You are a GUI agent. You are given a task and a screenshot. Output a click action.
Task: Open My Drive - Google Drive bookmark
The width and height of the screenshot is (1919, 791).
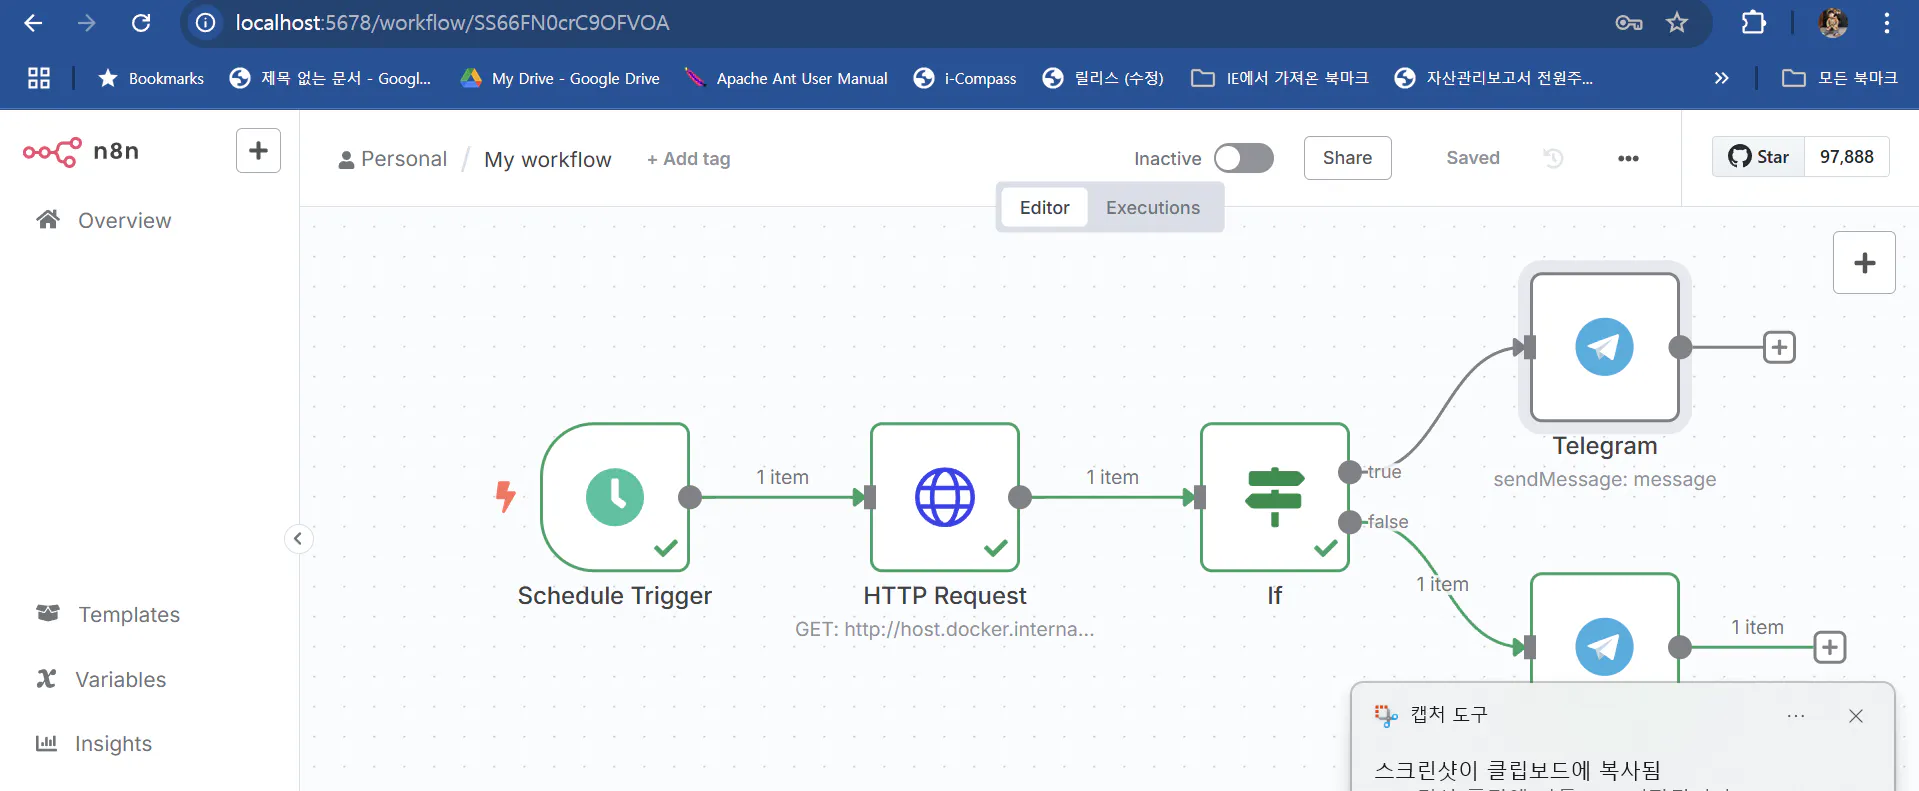(560, 78)
